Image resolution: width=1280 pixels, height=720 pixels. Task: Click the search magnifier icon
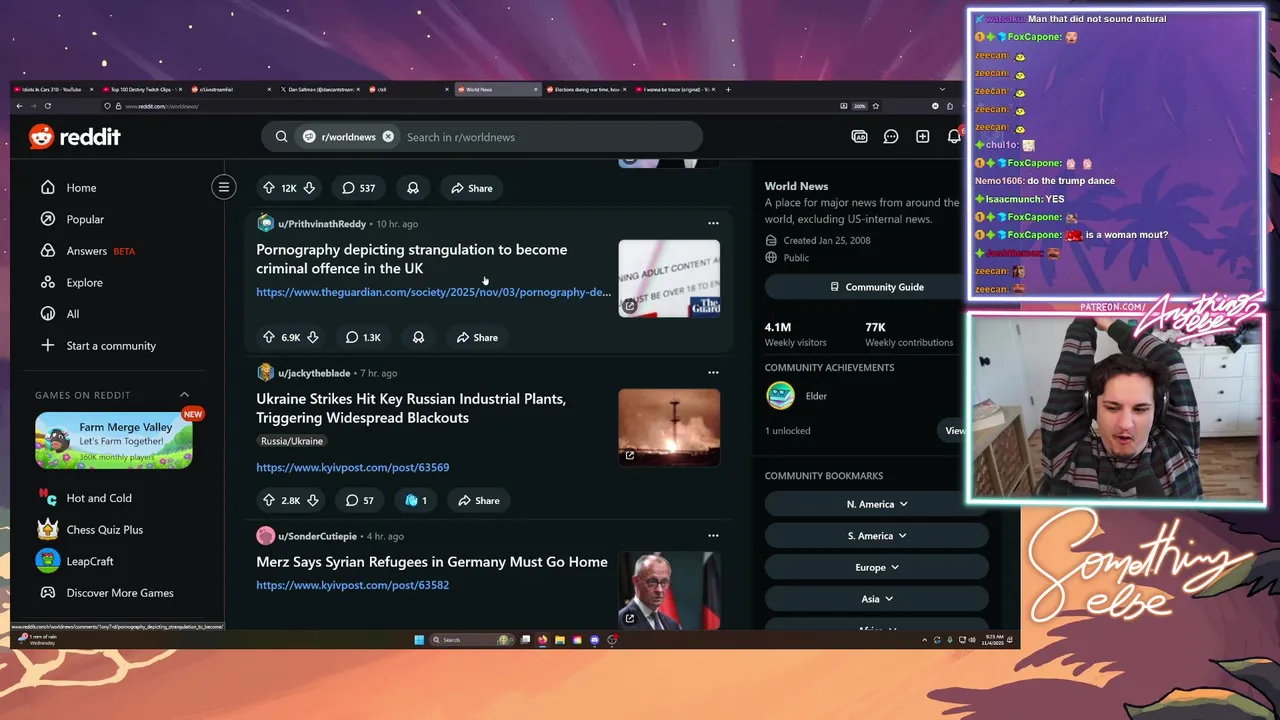pyautogui.click(x=281, y=137)
